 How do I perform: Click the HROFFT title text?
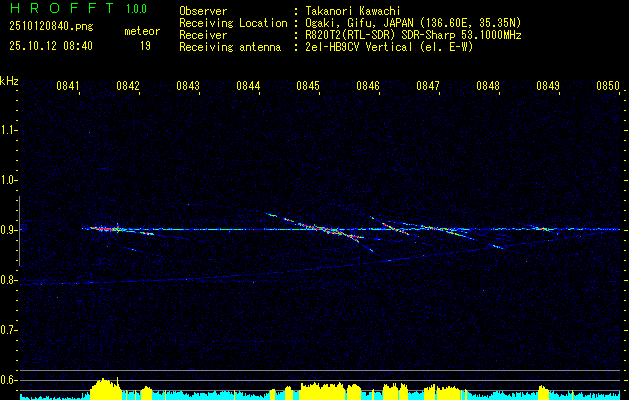click(61, 8)
